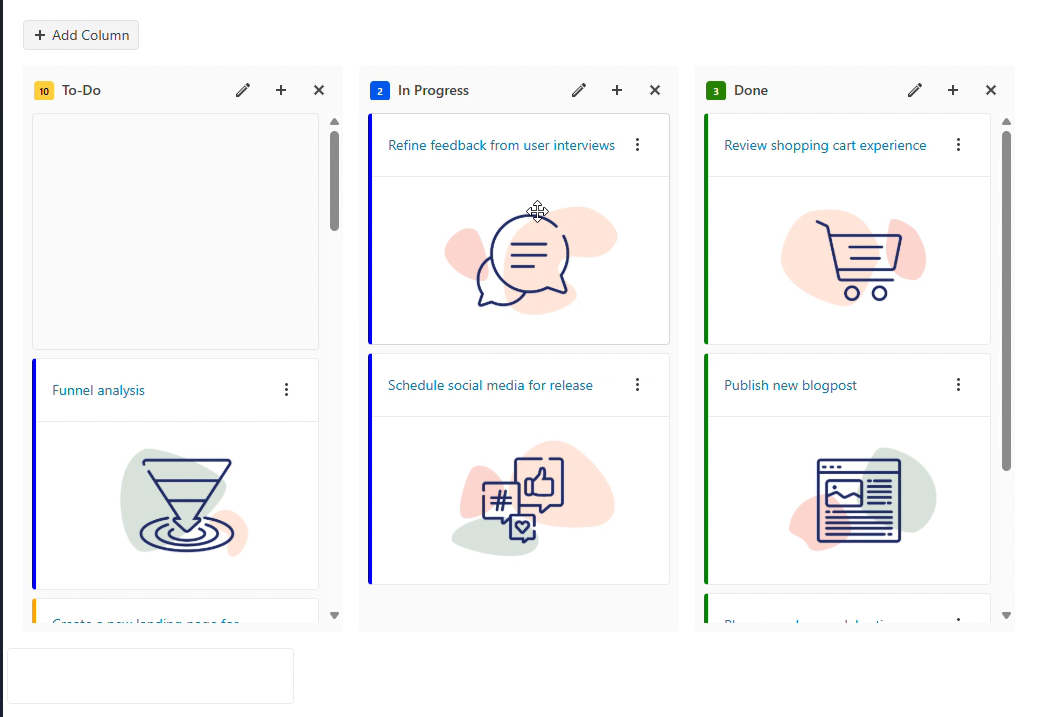Add a card to To-Do column
Screen dimensions: 1051x717
[281, 90]
